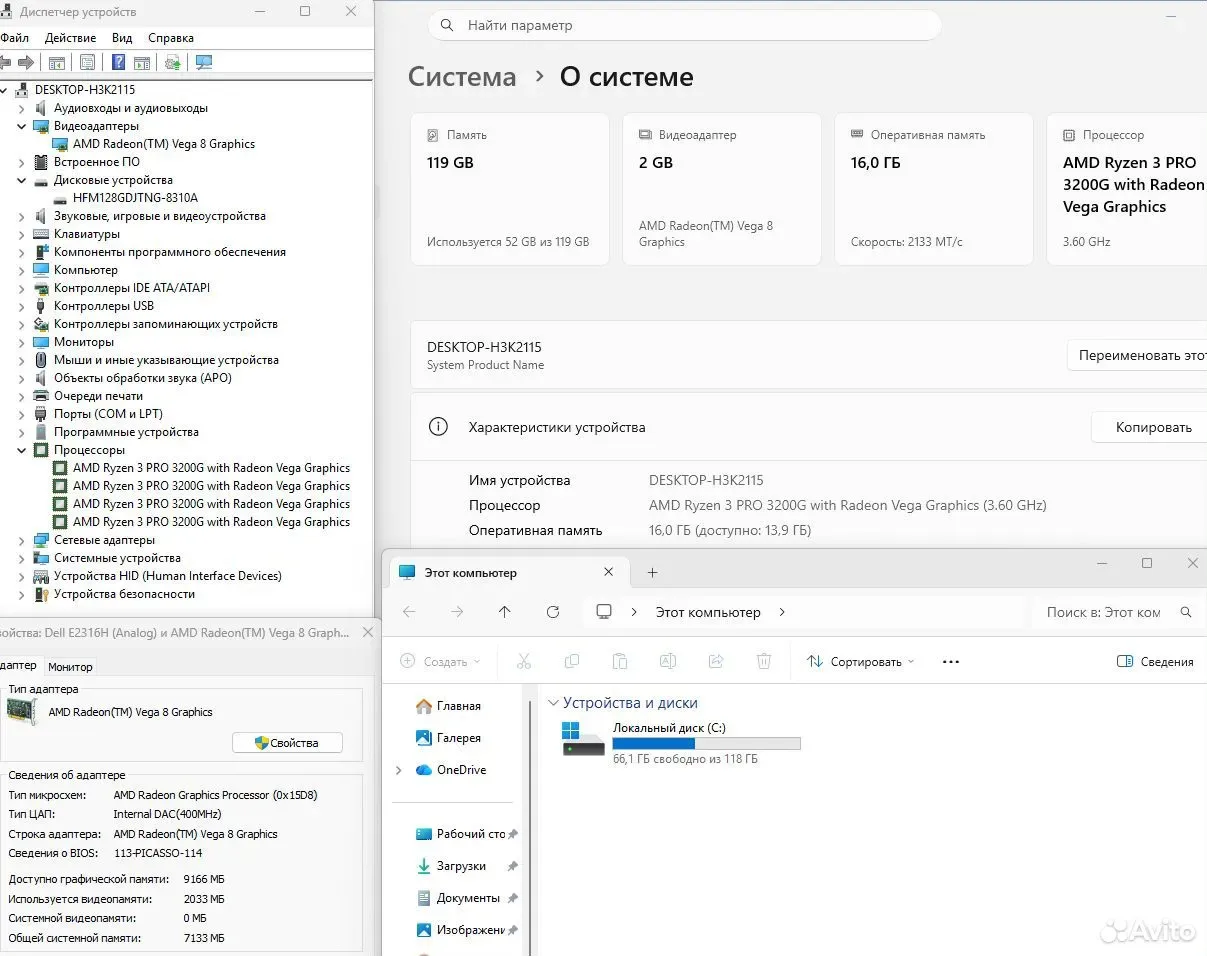Open the 'Вид' menu

point(122,38)
